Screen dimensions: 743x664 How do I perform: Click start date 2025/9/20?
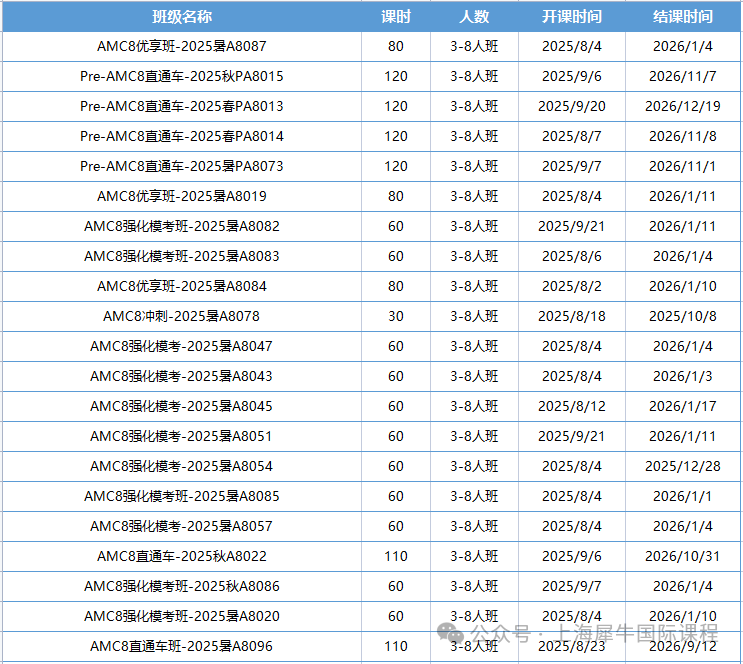pos(571,106)
